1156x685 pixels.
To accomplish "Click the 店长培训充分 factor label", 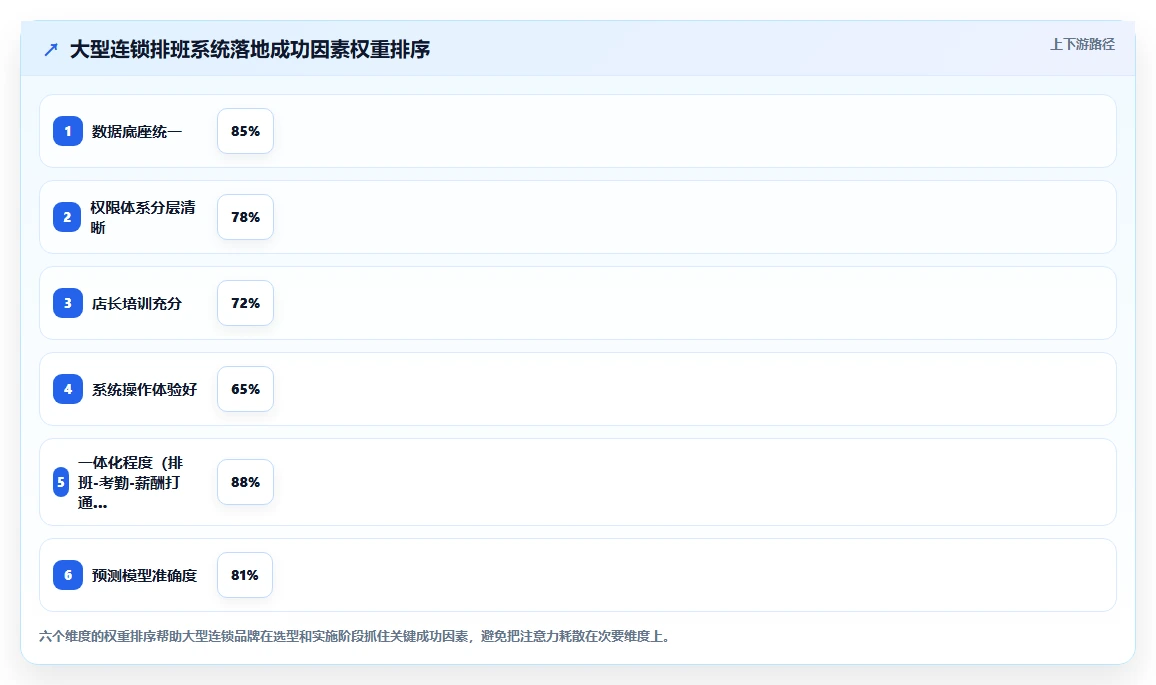I will point(136,304).
